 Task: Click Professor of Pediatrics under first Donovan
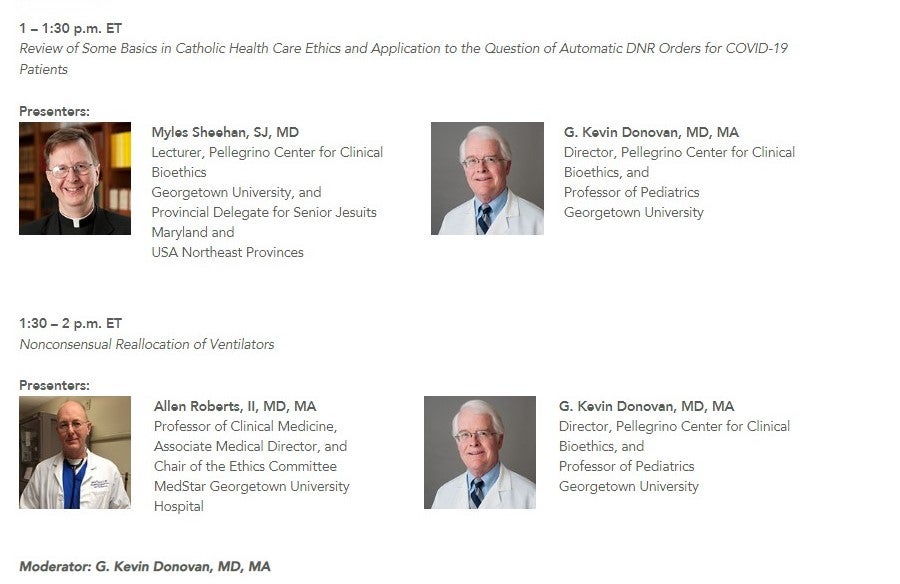click(631, 192)
